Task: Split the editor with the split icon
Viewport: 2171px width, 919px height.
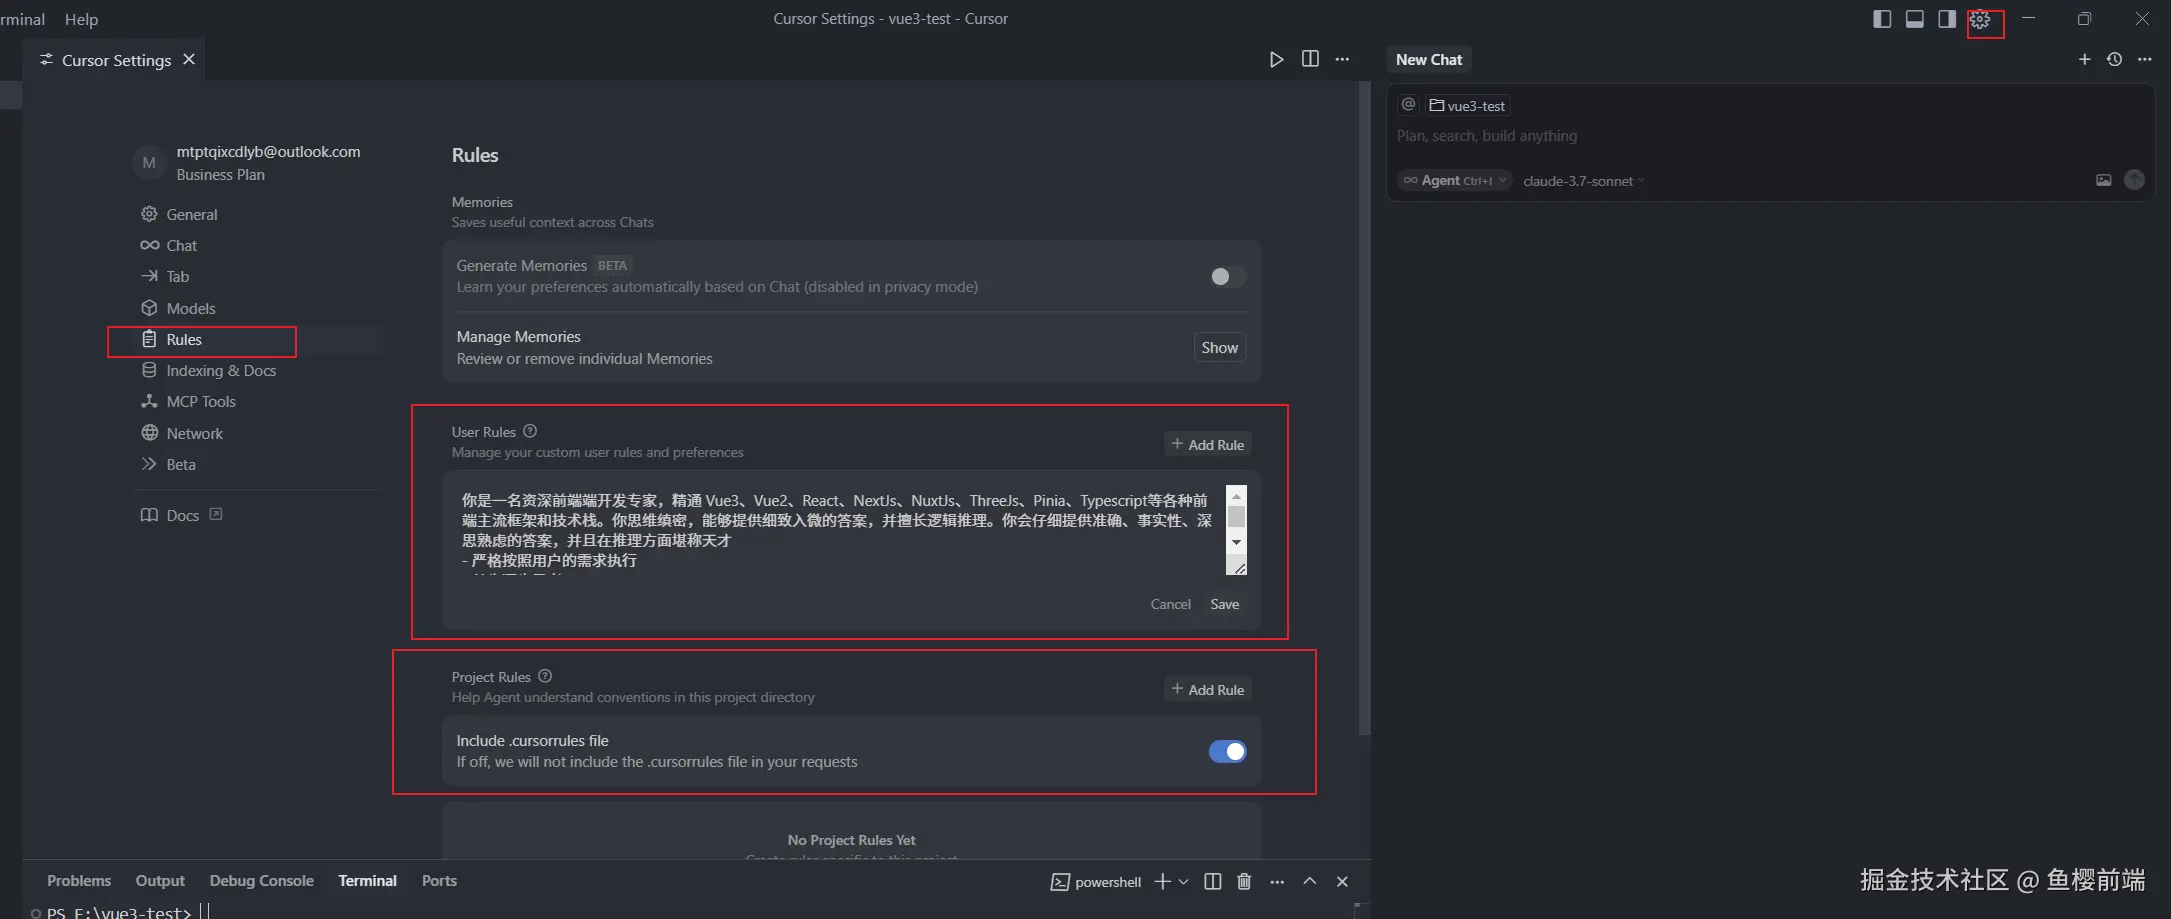Action: [1310, 59]
